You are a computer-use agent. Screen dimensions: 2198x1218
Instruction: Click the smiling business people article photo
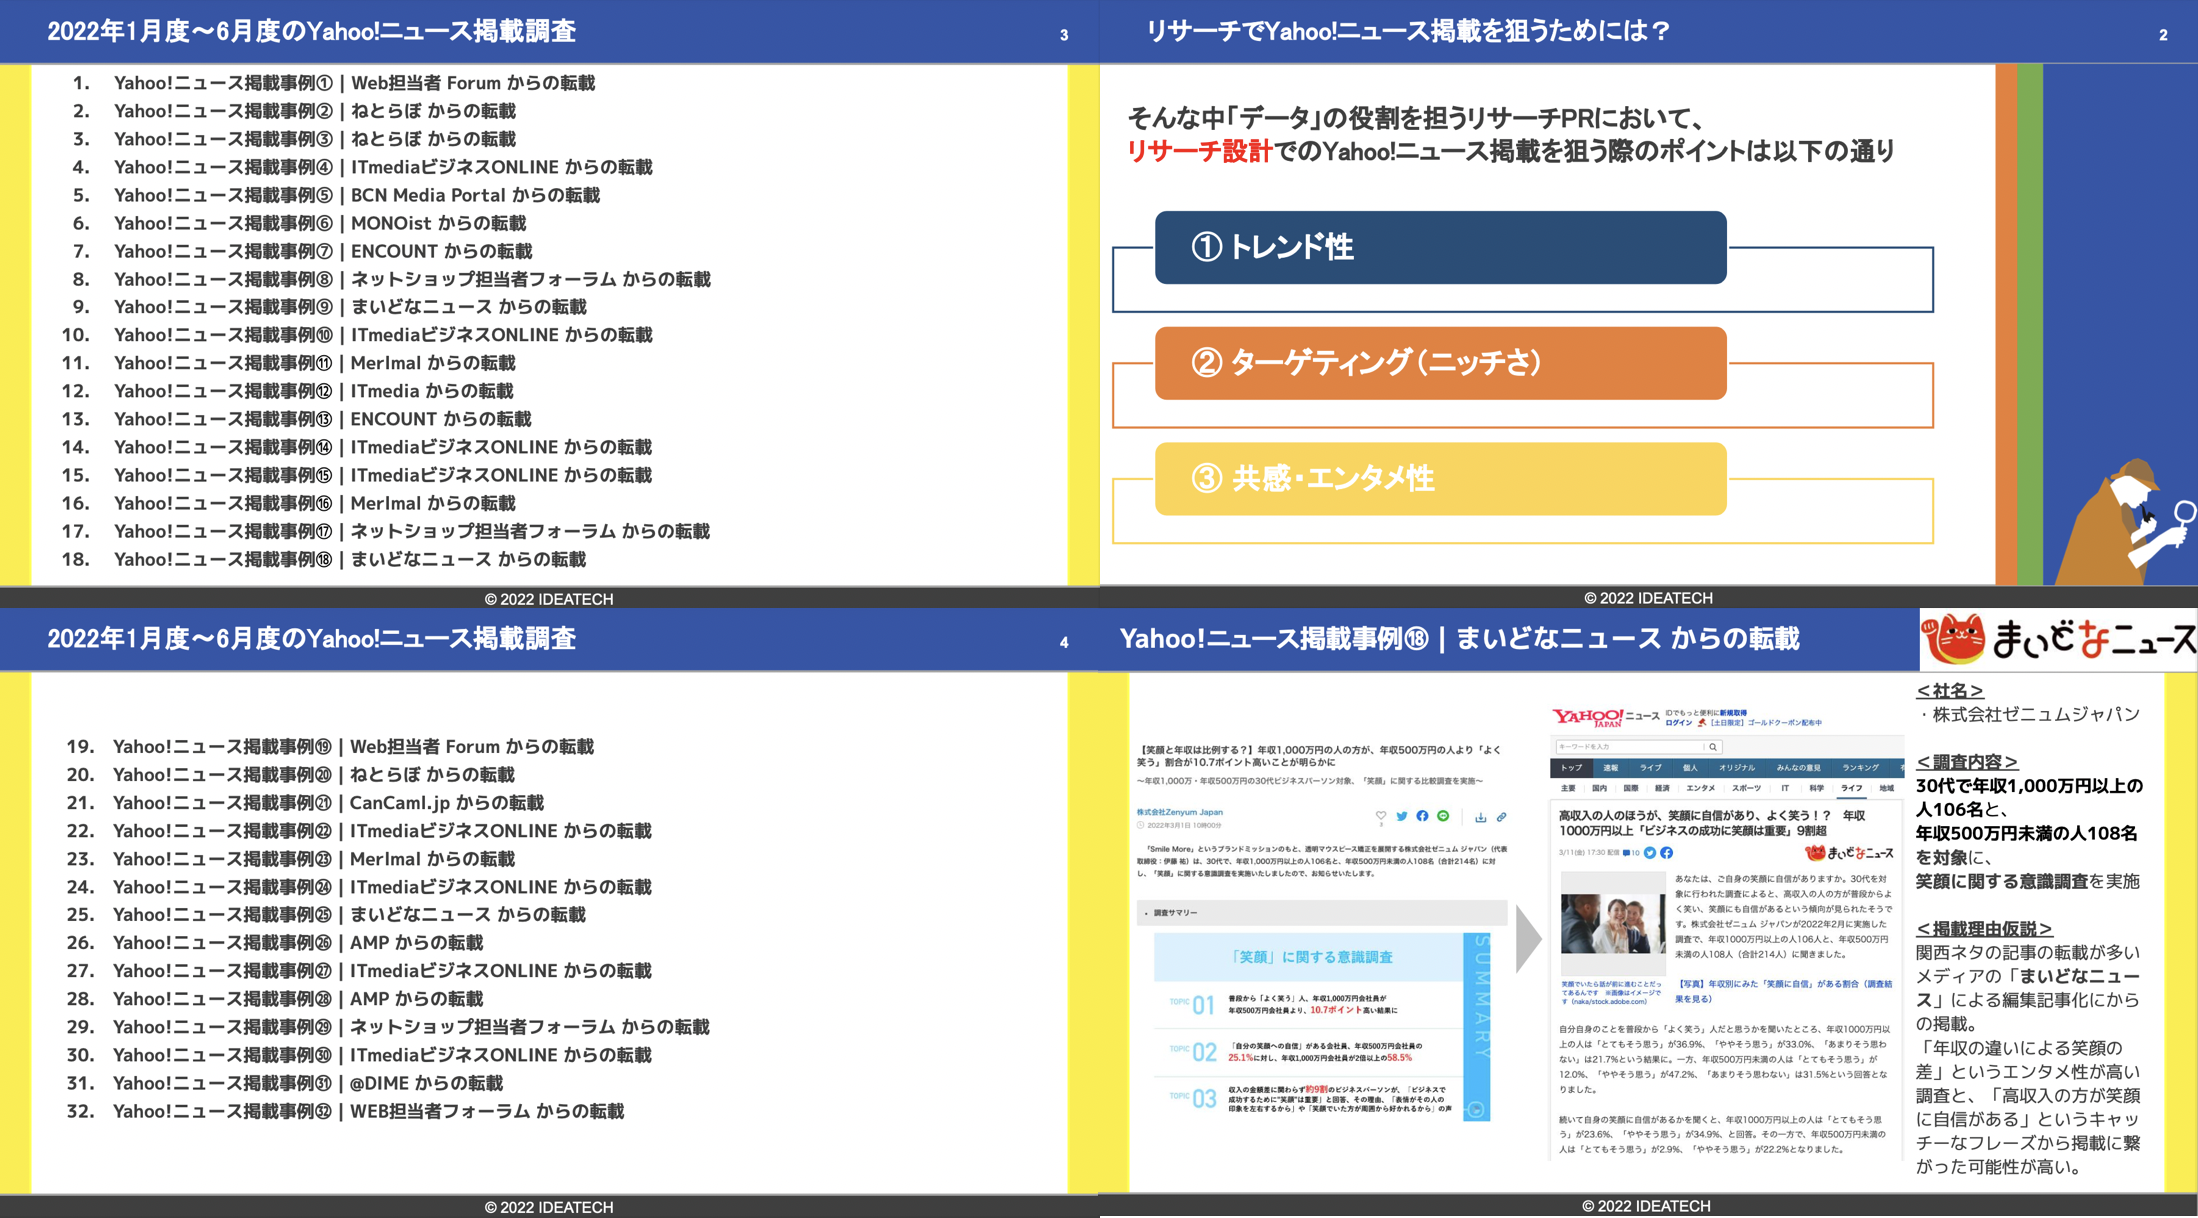[x=1612, y=922]
